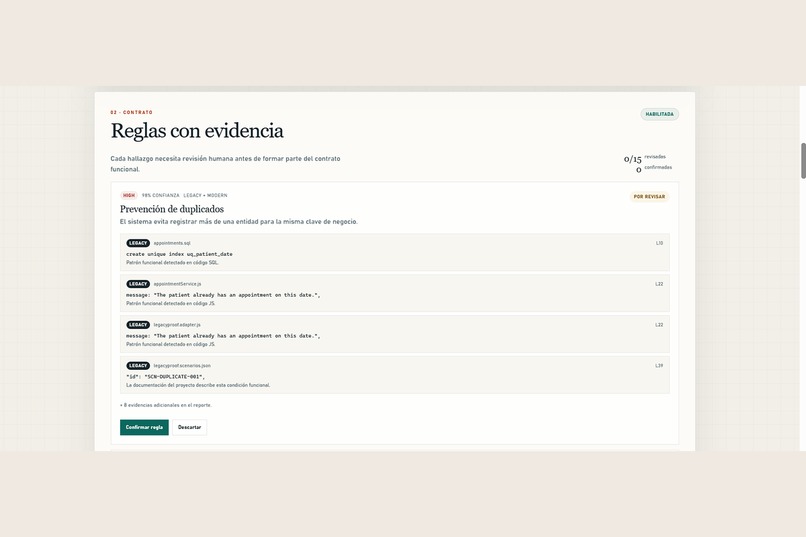Image resolution: width=806 pixels, height=537 pixels.
Task: Click "La documentación del proyecto describe esta condición funcional."
Action: [198, 385]
